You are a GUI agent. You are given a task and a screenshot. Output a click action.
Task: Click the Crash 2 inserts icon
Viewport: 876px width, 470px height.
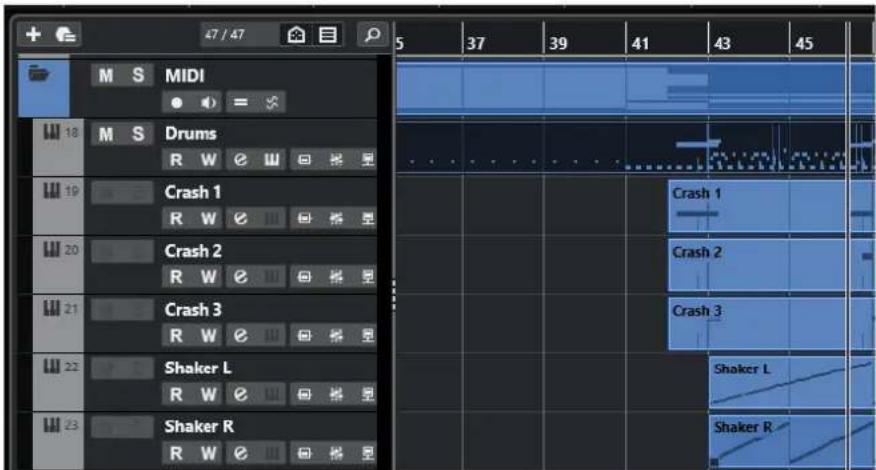coord(304,277)
